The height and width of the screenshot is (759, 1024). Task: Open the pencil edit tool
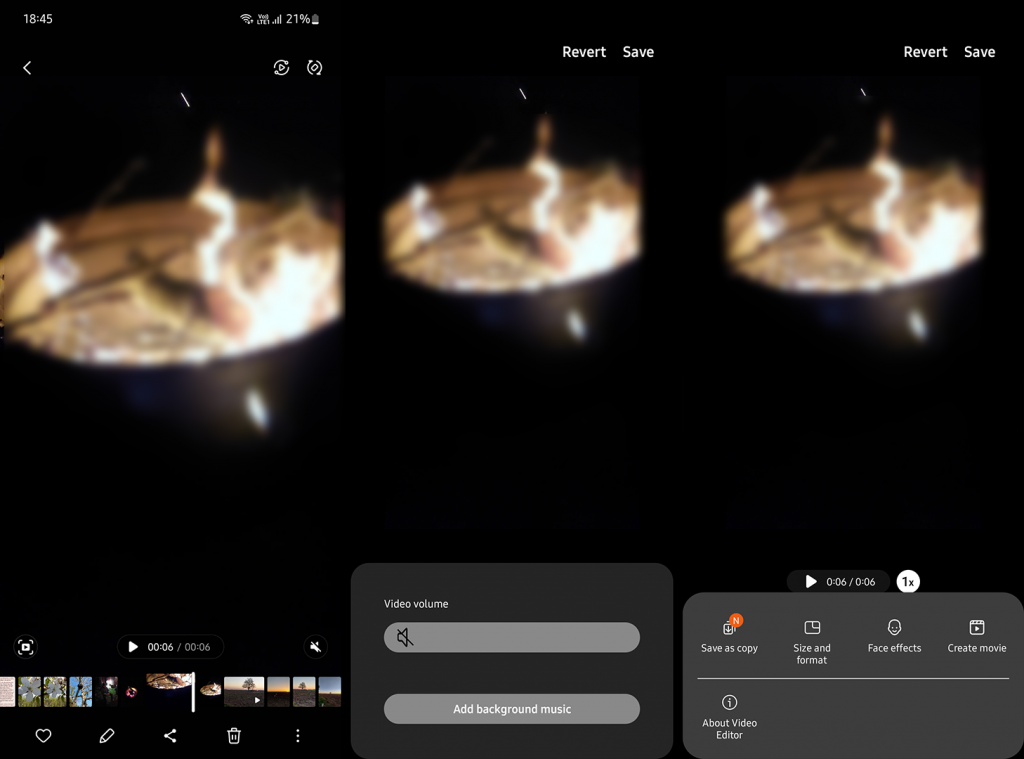(107, 736)
